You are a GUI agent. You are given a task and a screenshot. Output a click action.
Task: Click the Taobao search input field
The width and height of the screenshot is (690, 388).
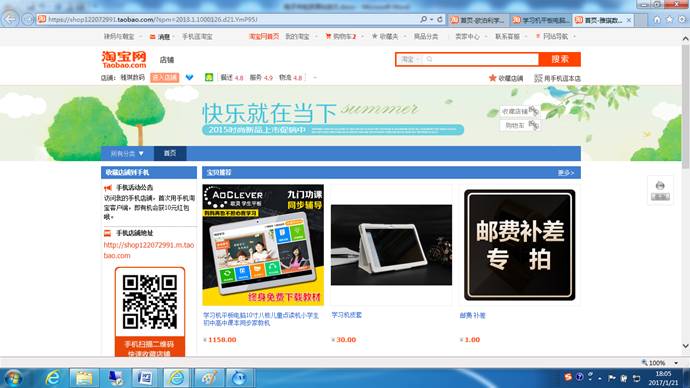click(x=482, y=59)
